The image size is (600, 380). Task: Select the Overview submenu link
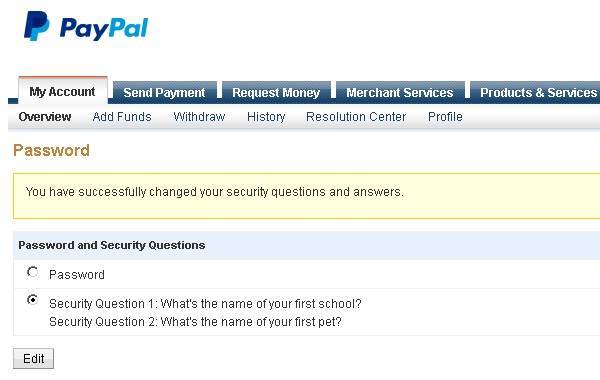(45, 117)
